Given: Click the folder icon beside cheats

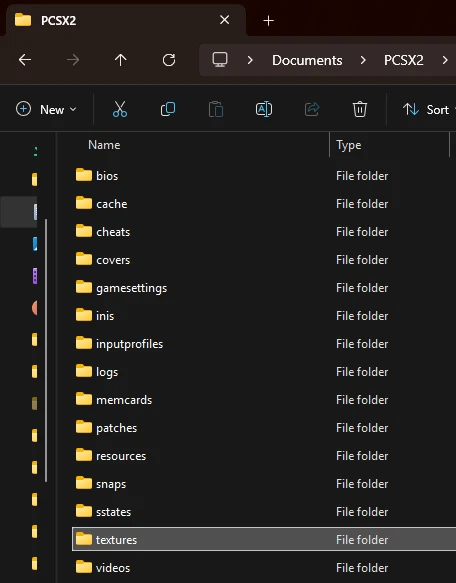Looking at the screenshot, I should [x=84, y=231].
